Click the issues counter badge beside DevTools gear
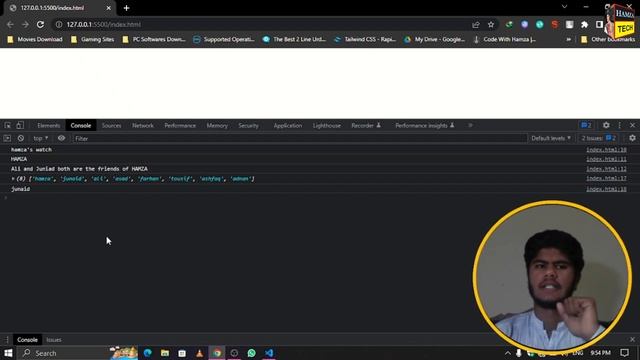The width and height of the screenshot is (640, 360). point(586,125)
